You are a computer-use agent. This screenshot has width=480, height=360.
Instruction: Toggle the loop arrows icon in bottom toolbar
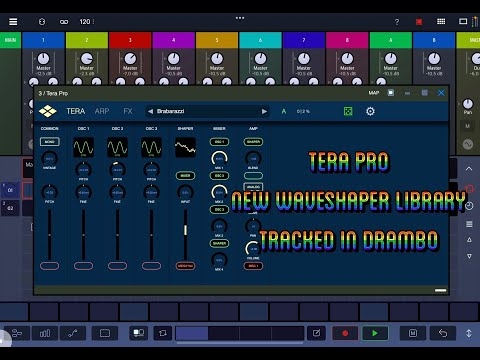click(163, 333)
